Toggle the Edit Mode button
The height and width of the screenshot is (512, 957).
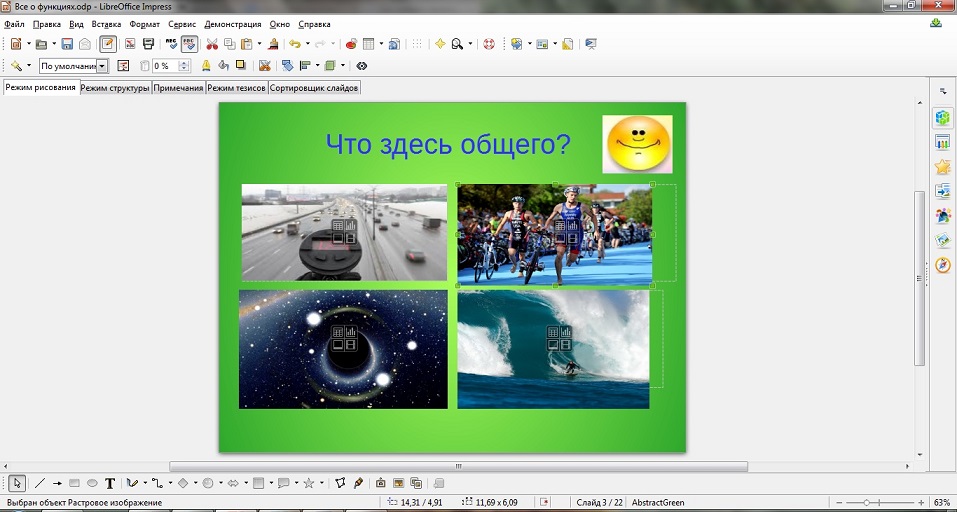(108, 44)
